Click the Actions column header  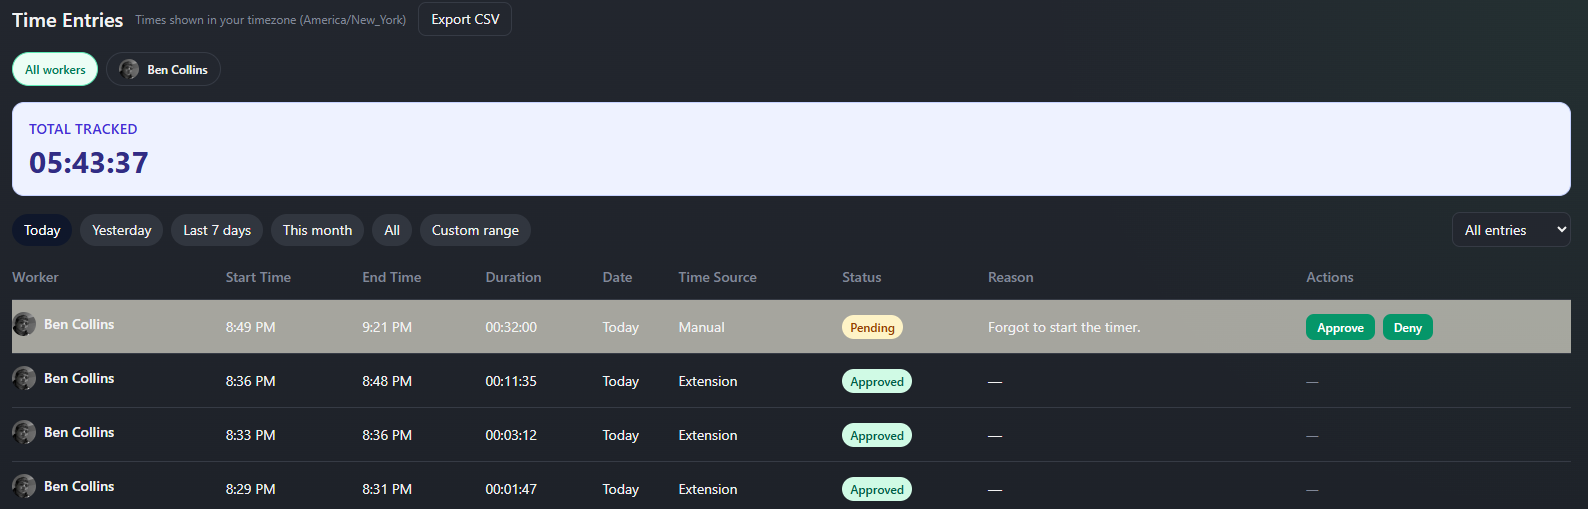click(x=1329, y=277)
